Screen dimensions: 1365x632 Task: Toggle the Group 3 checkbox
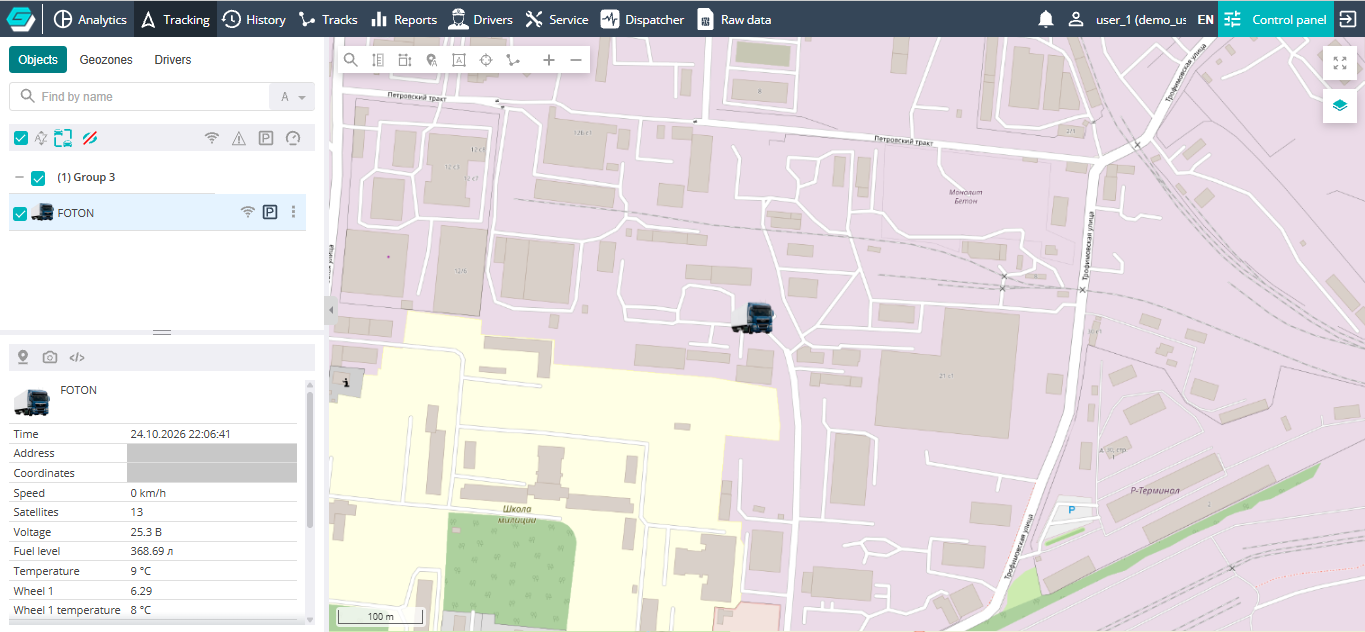click(38, 178)
